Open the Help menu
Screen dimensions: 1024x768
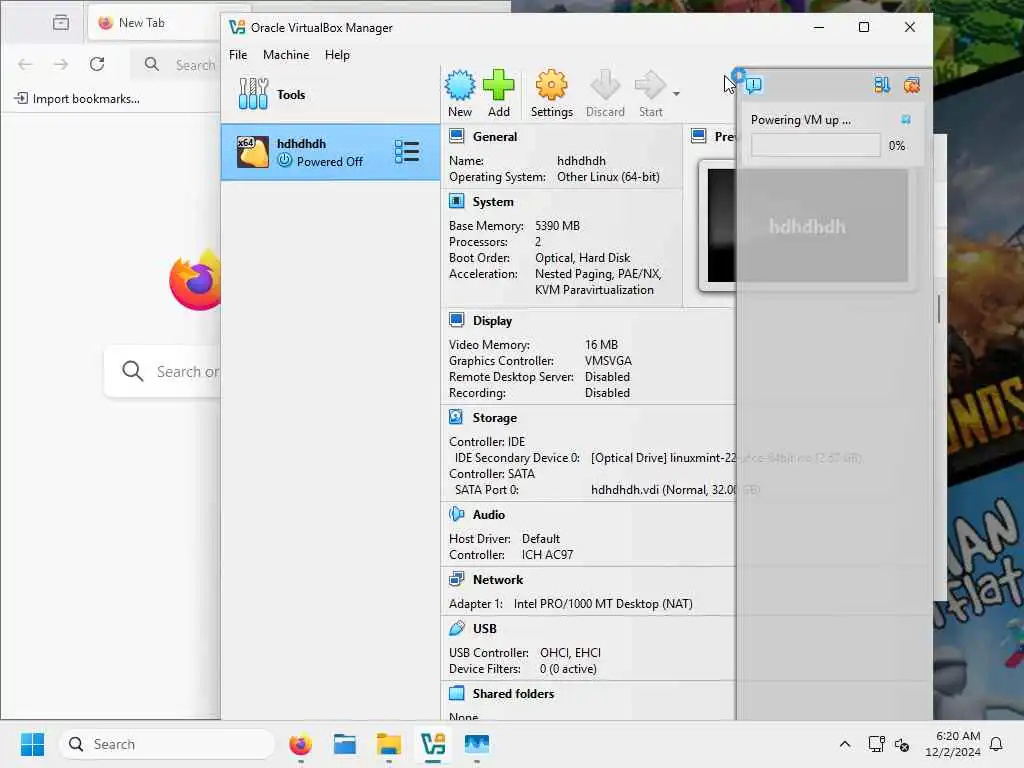click(x=337, y=55)
